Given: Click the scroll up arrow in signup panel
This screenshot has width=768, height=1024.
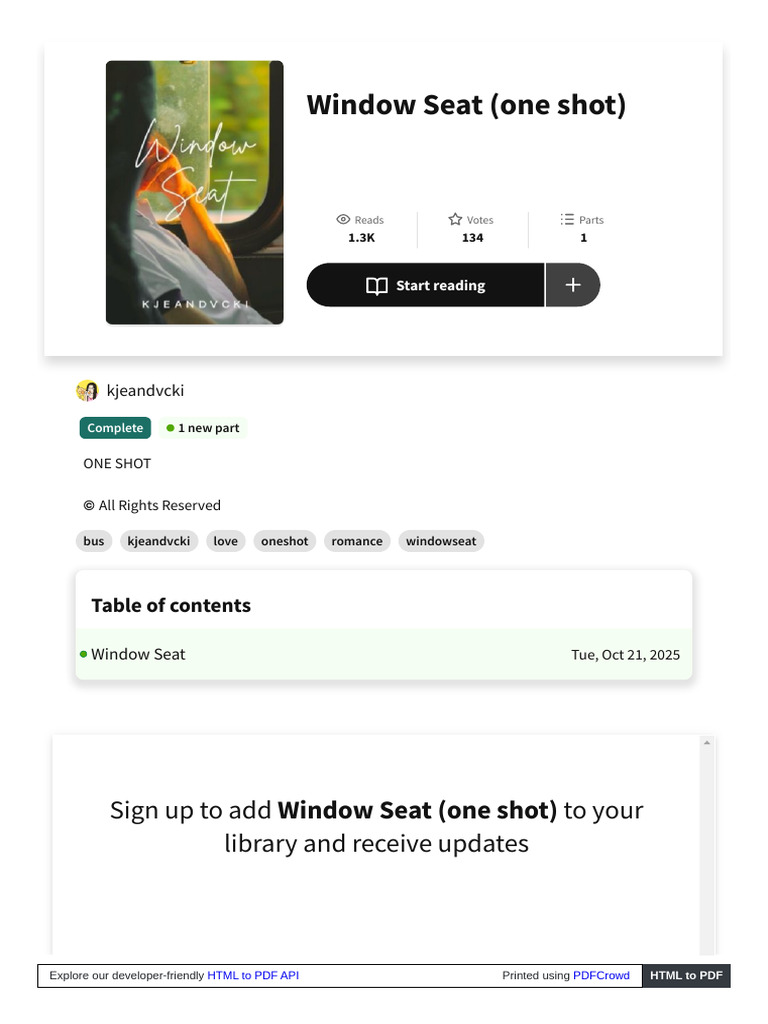Looking at the screenshot, I should [x=707, y=743].
